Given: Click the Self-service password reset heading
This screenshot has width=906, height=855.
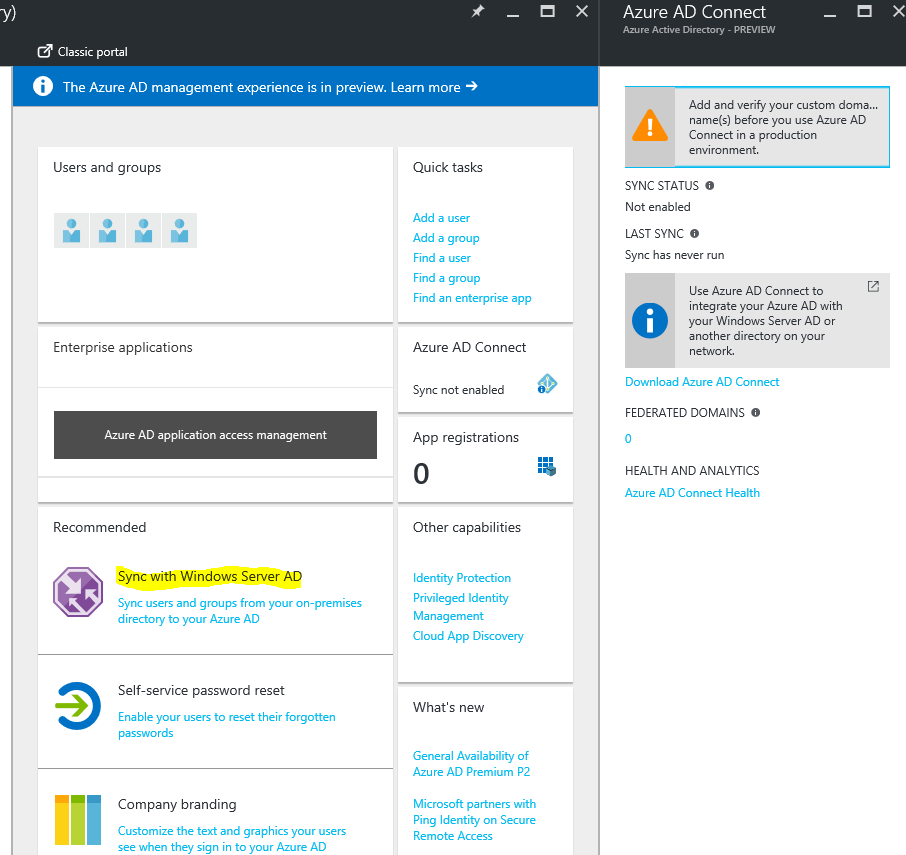Looking at the screenshot, I should (201, 690).
